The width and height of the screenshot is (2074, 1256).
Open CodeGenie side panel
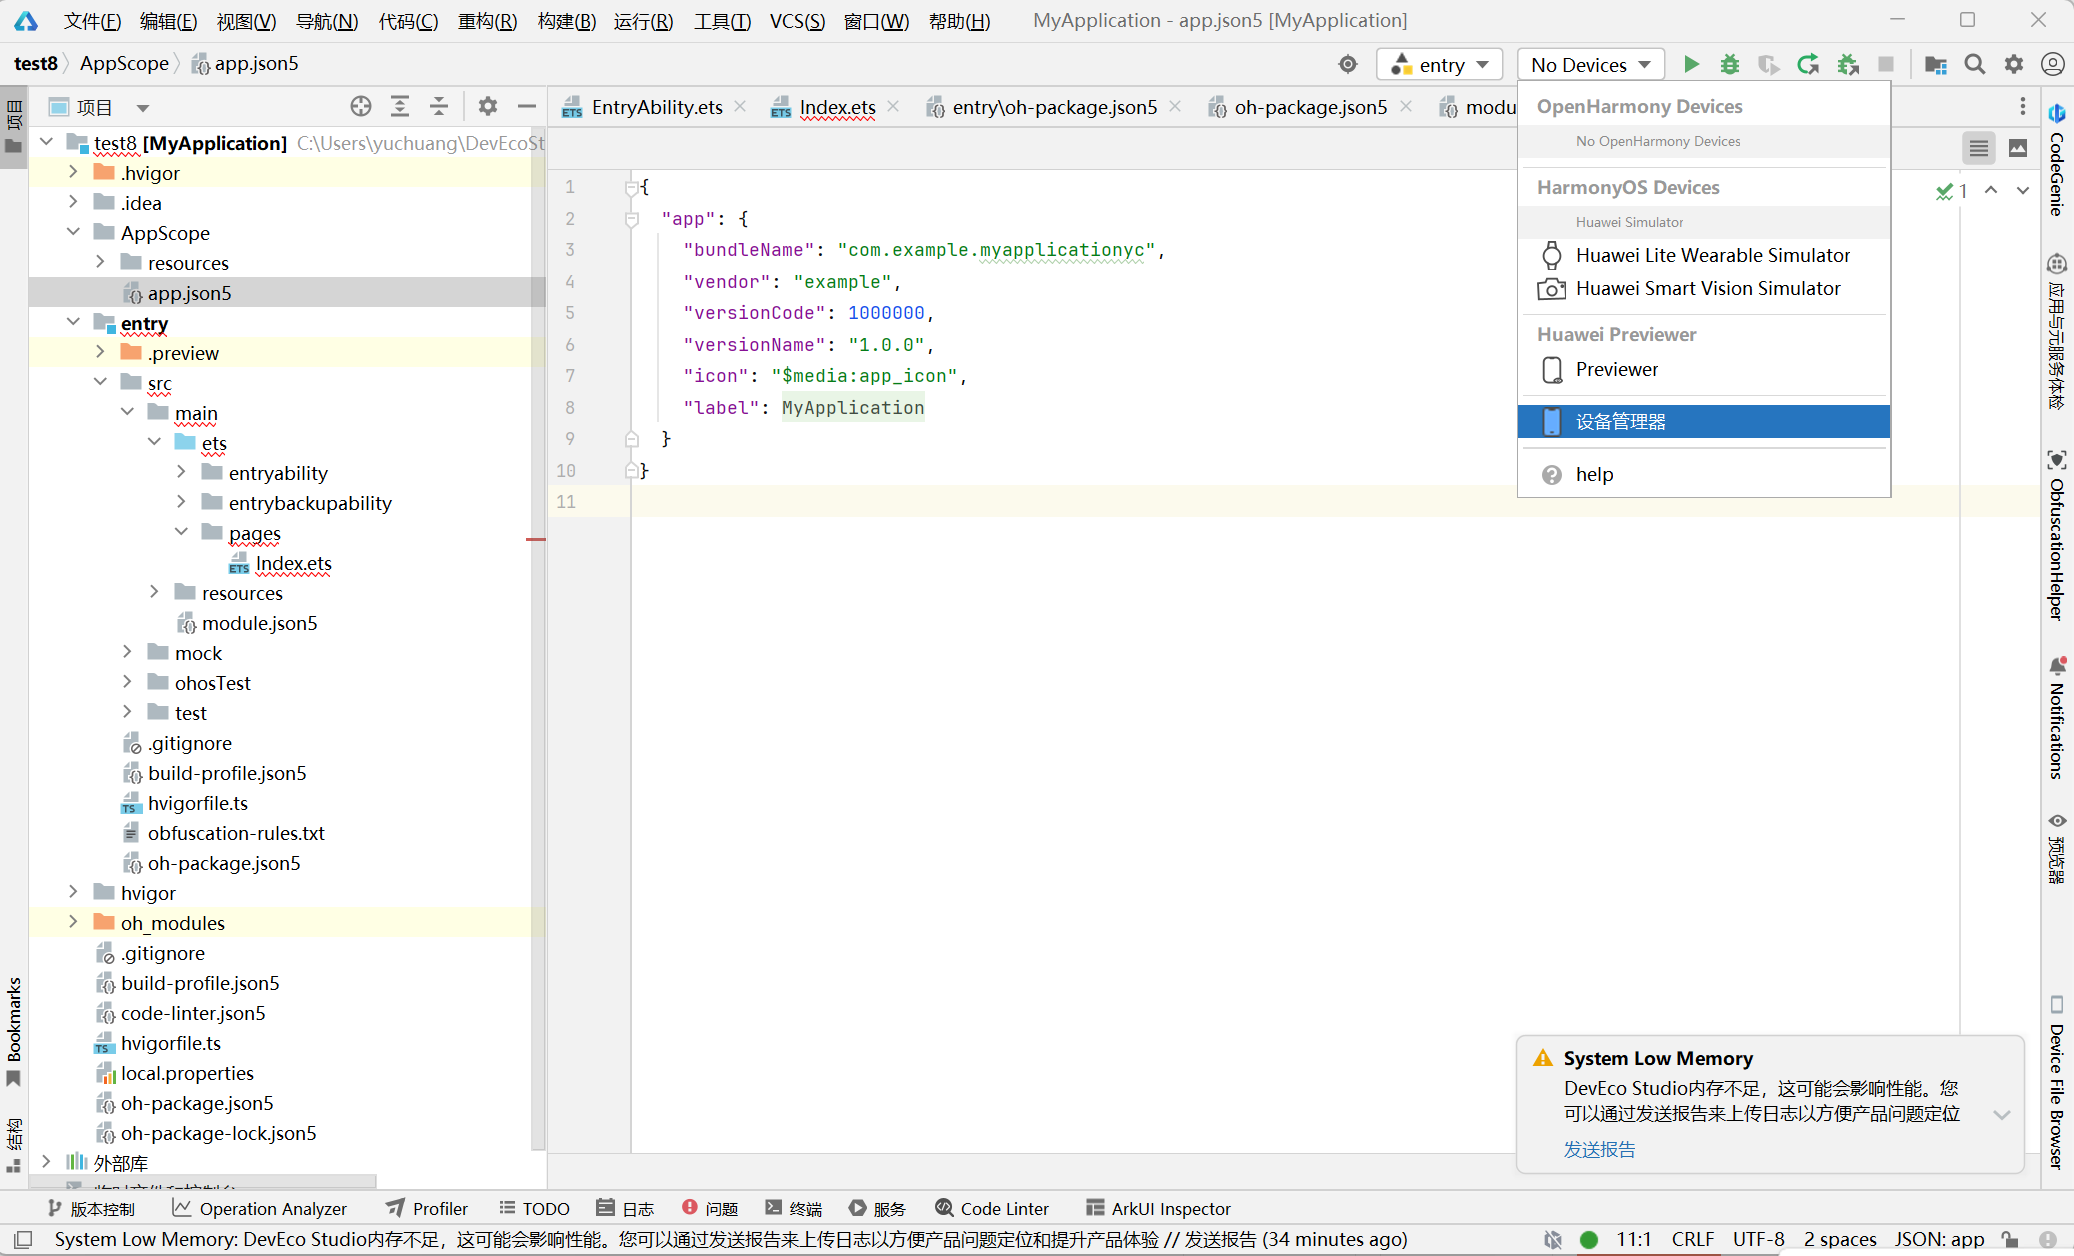[x=2056, y=160]
